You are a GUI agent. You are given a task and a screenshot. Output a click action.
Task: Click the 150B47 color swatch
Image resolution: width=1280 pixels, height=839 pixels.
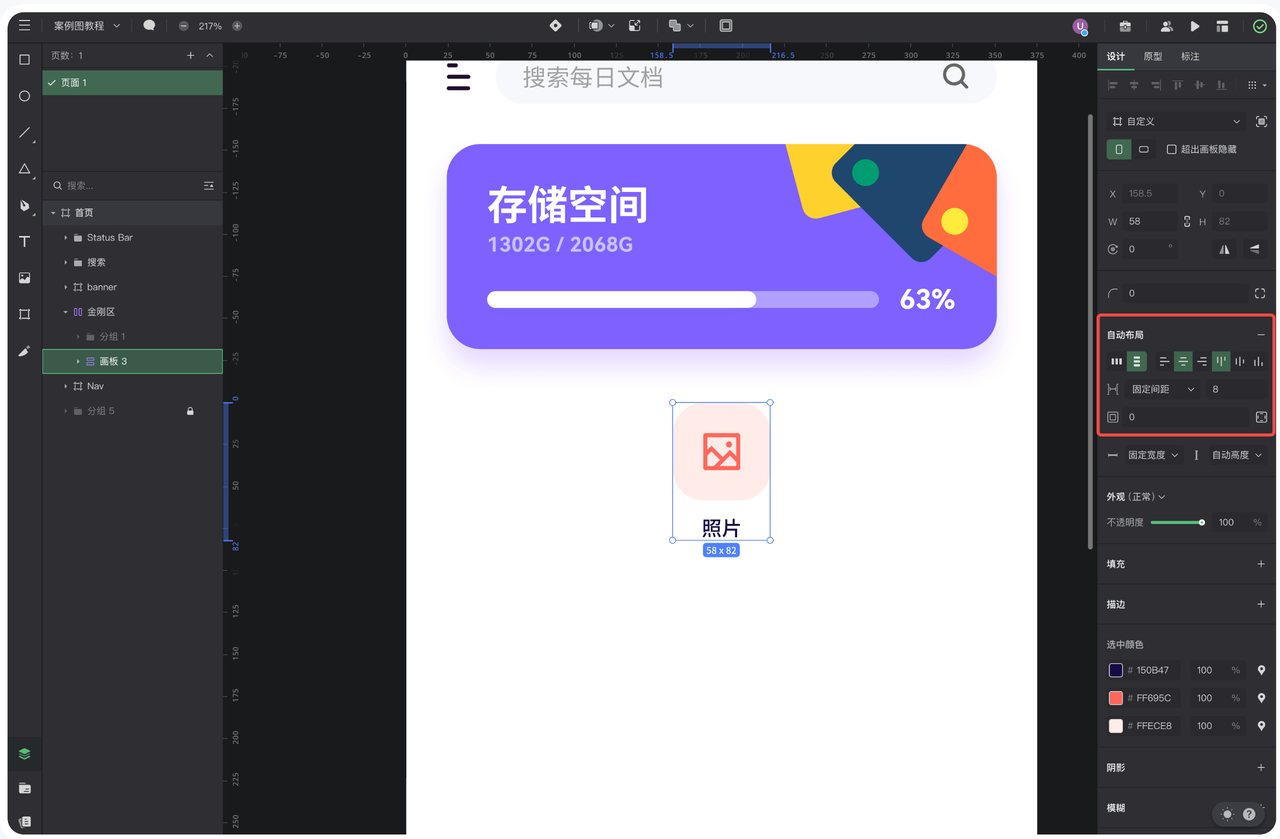coord(1116,670)
